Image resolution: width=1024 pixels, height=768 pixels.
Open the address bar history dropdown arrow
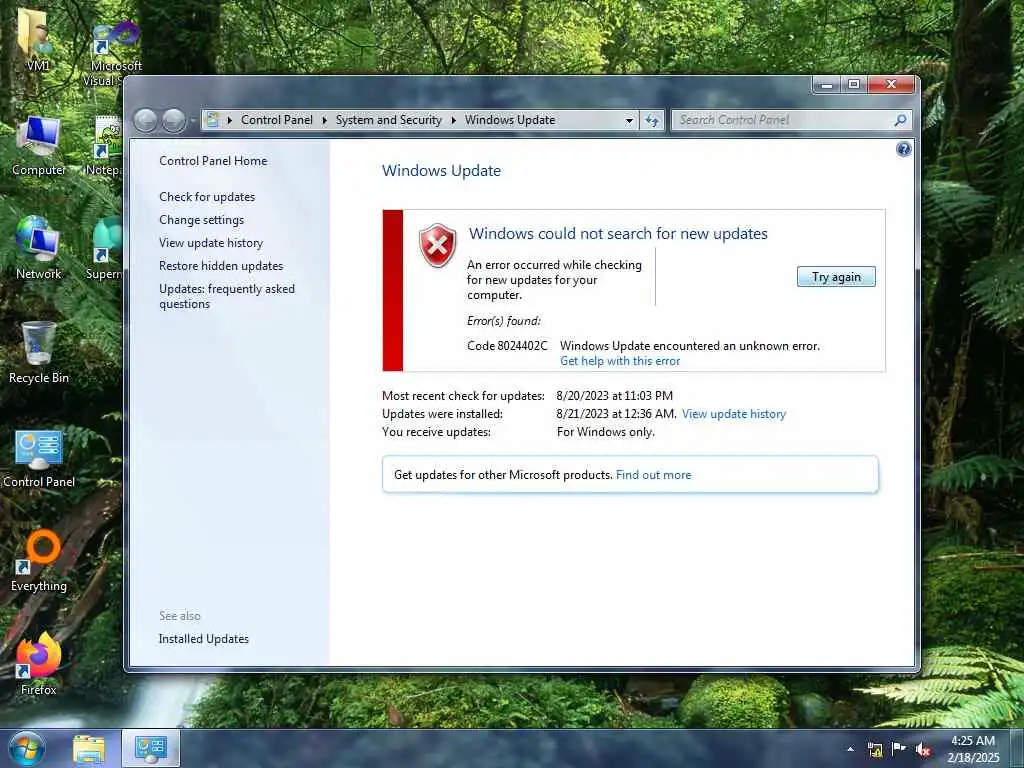point(629,120)
